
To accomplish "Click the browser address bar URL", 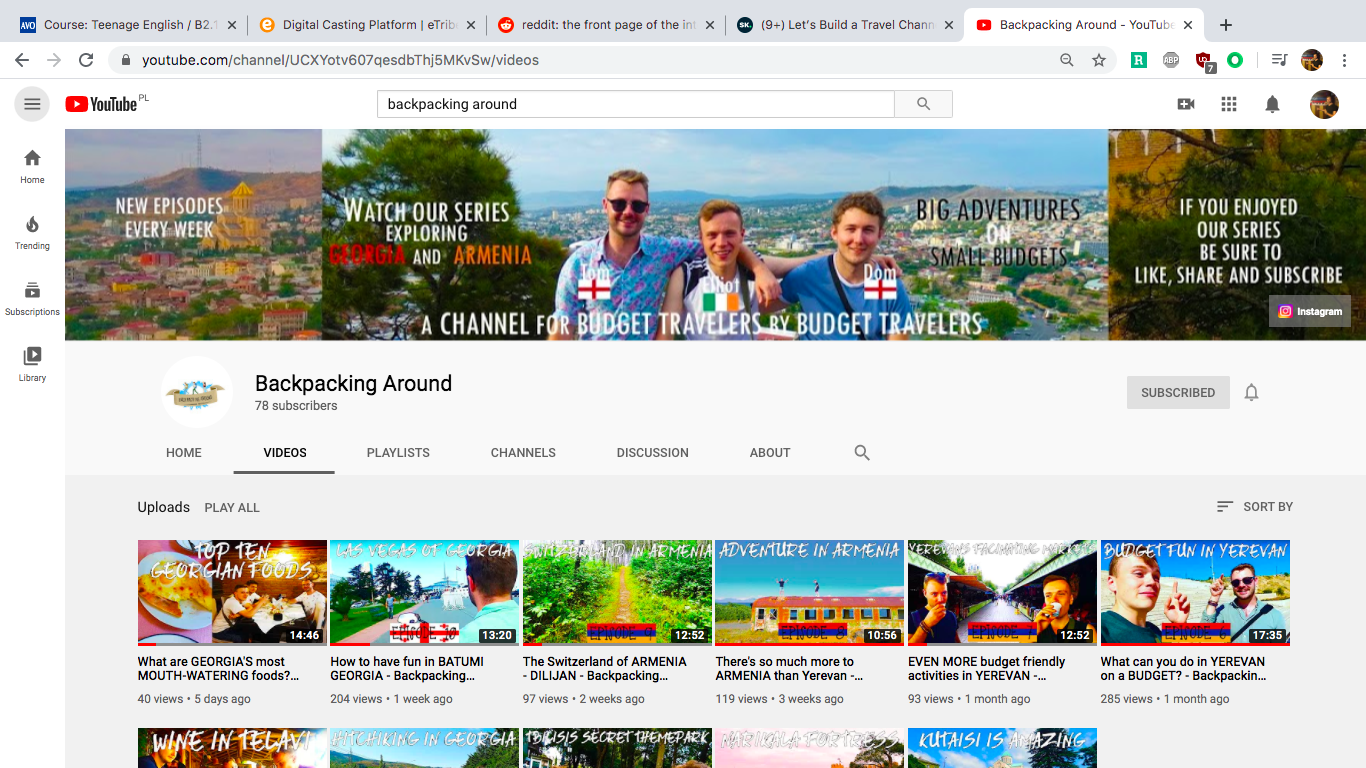I will 340,60.
